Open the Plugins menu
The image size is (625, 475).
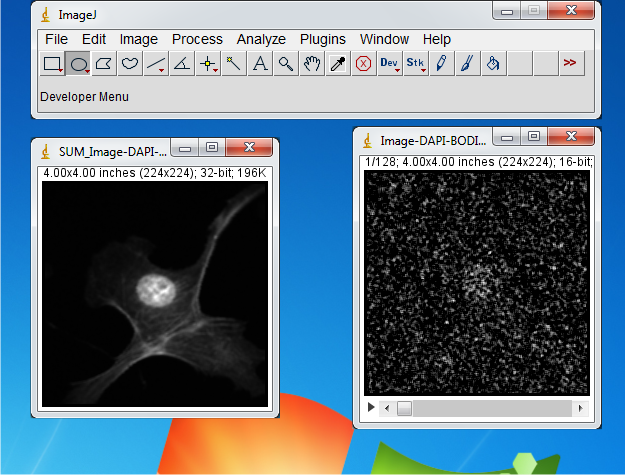tap(323, 39)
